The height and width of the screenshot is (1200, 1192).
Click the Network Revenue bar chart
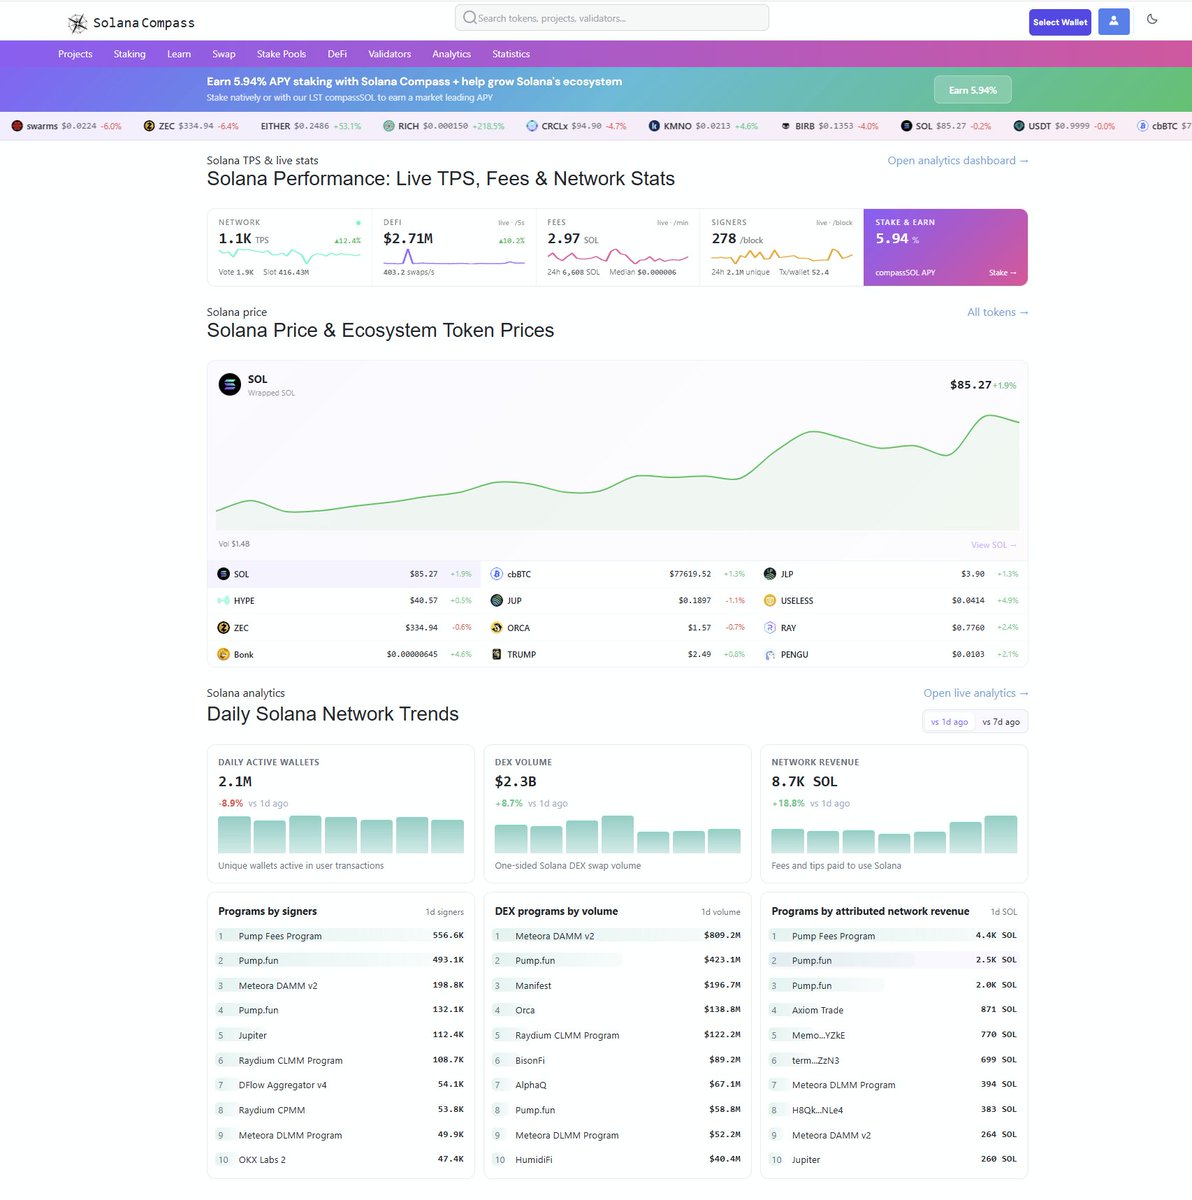coord(894,834)
